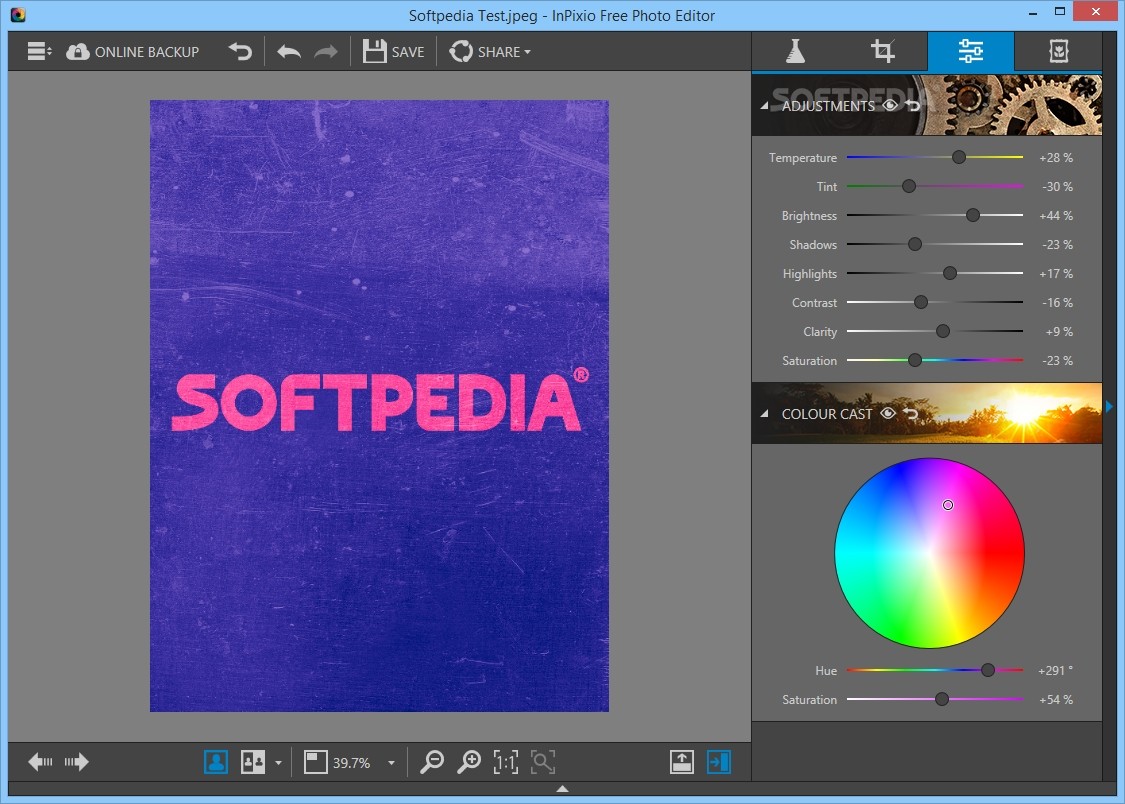Open compare view options dropdown arrow
This screenshot has height=804, width=1125.
pos(278,763)
